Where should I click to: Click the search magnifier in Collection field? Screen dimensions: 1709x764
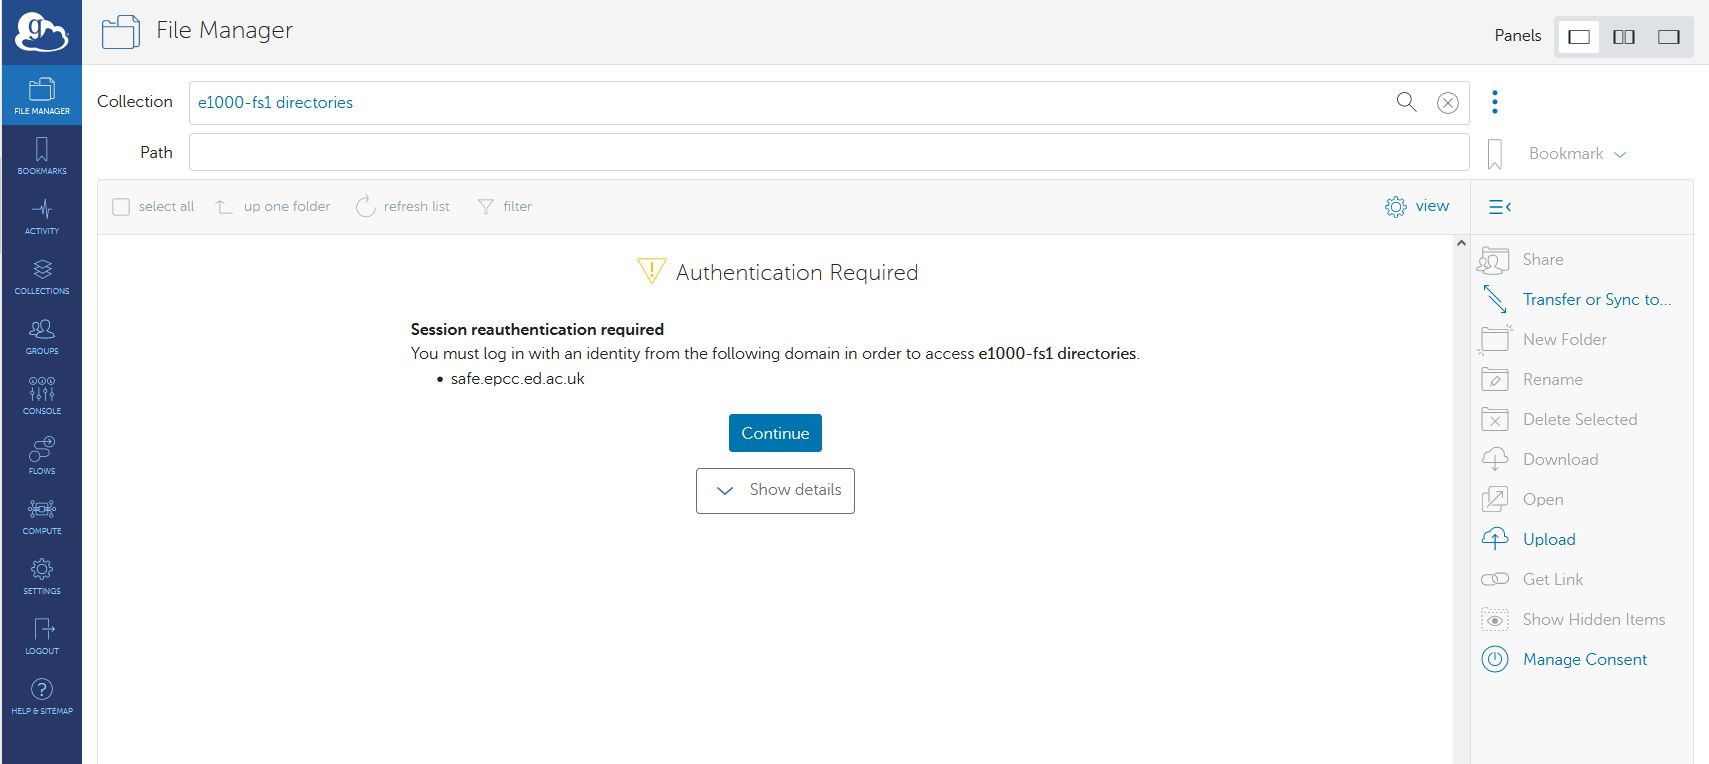[x=1406, y=102]
